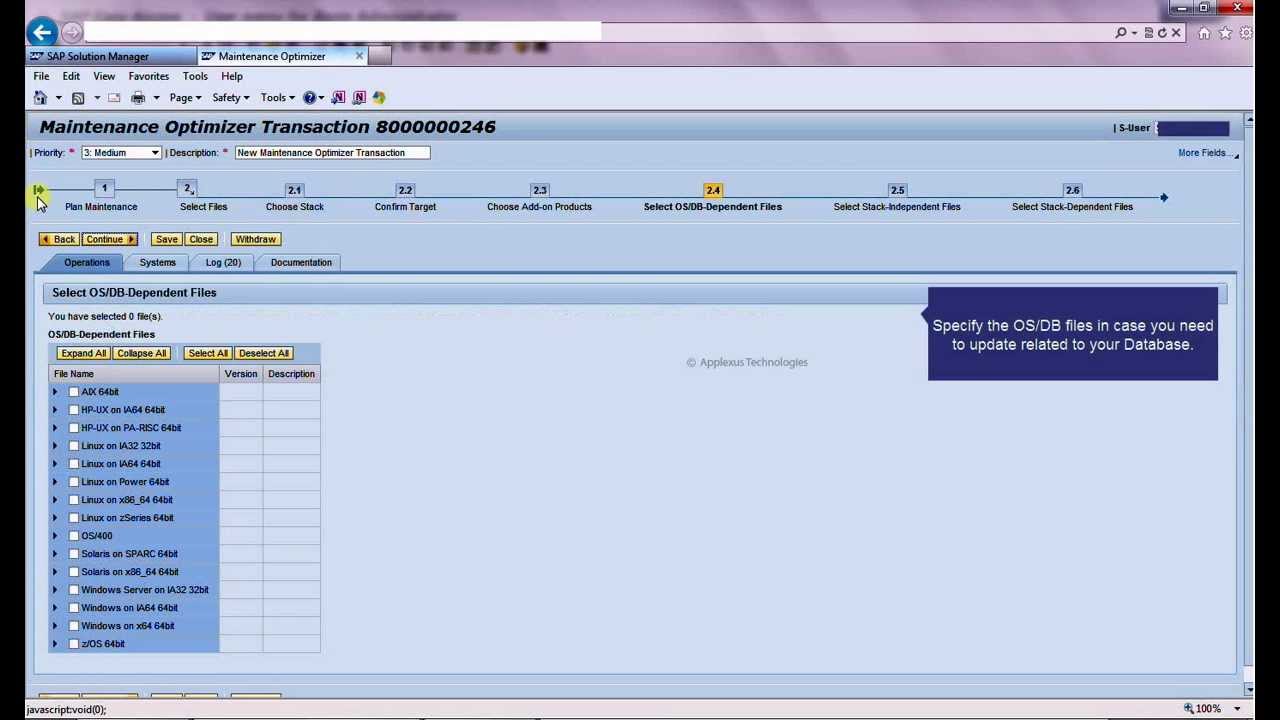Open the File menu
The height and width of the screenshot is (720, 1280).
point(41,76)
